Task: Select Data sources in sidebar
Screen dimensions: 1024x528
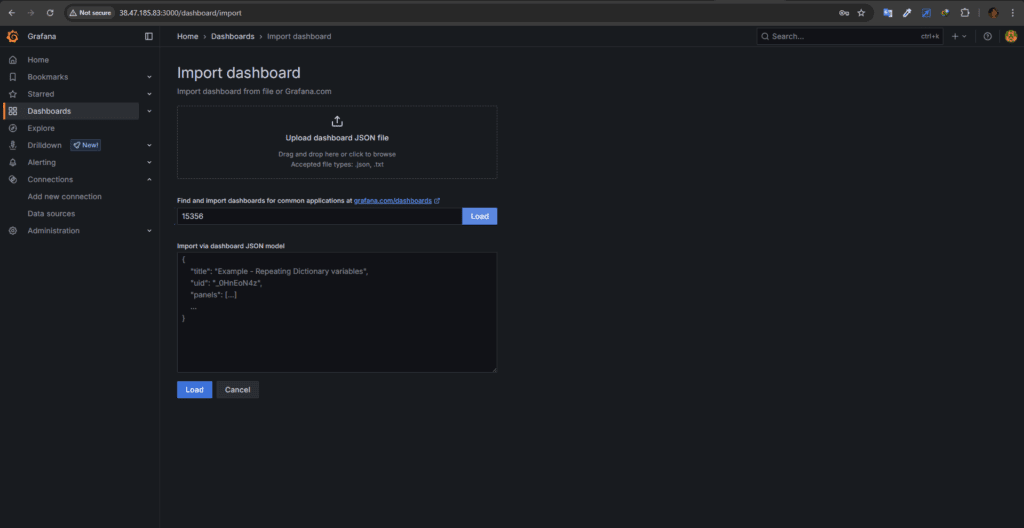Action: click(x=51, y=214)
